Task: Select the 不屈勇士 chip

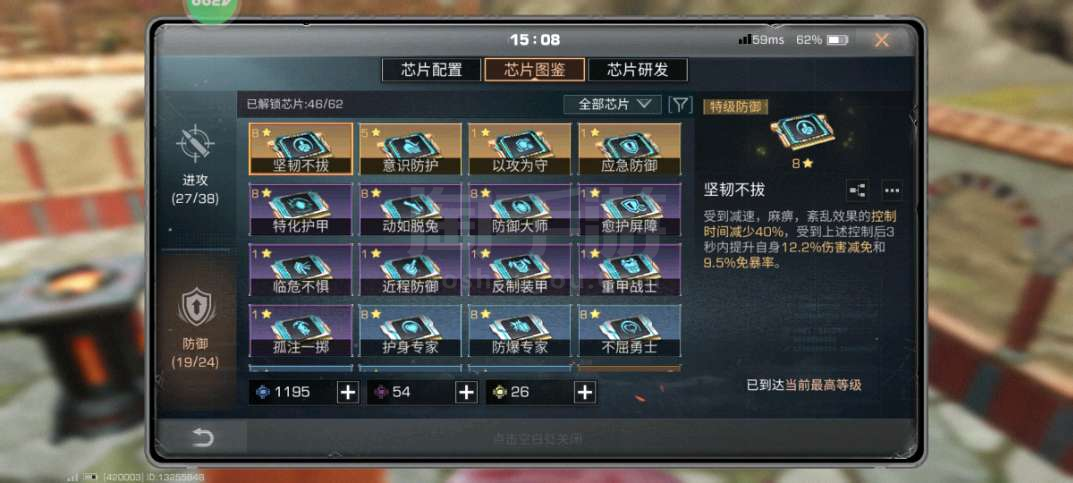Action: [x=630, y=330]
